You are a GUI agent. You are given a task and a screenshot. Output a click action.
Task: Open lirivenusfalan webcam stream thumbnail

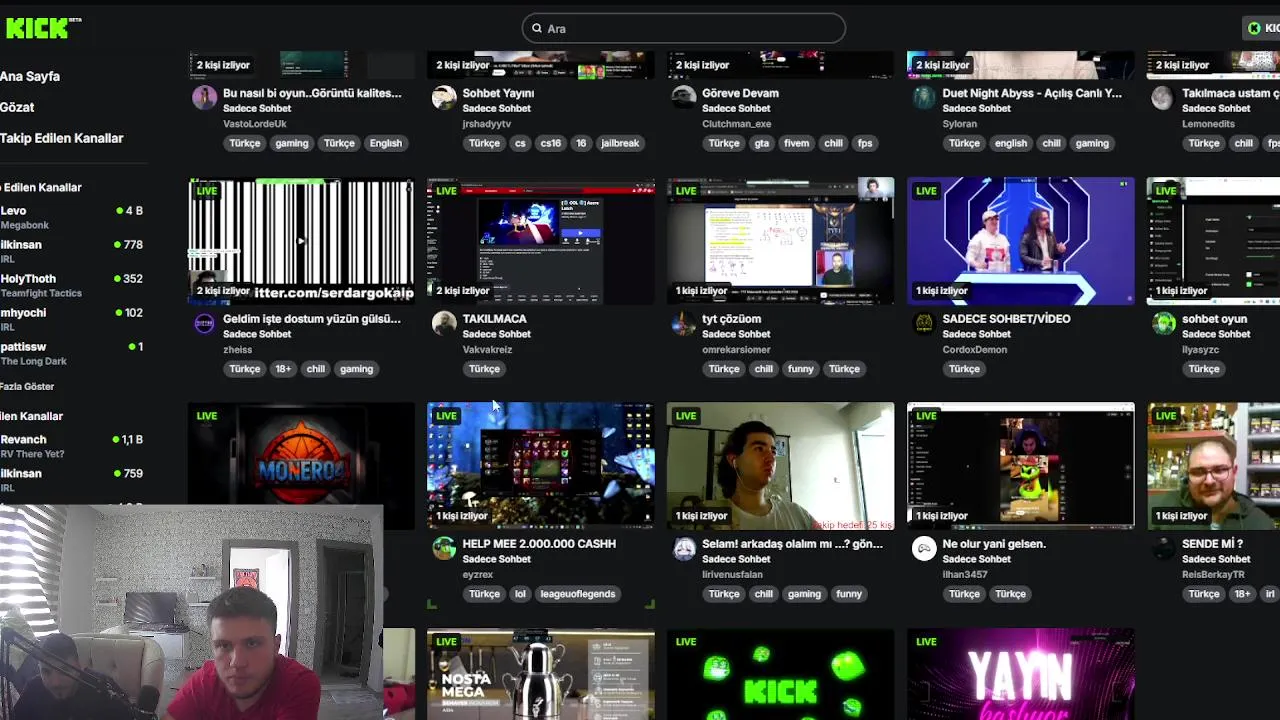click(781, 465)
